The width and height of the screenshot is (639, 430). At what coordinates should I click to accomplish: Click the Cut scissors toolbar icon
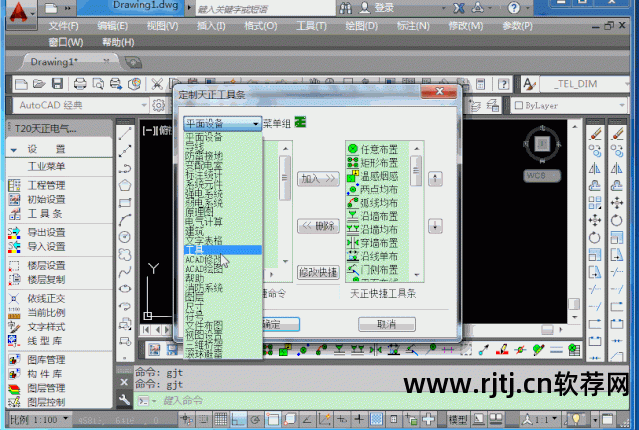pyautogui.click(x=157, y=84)
